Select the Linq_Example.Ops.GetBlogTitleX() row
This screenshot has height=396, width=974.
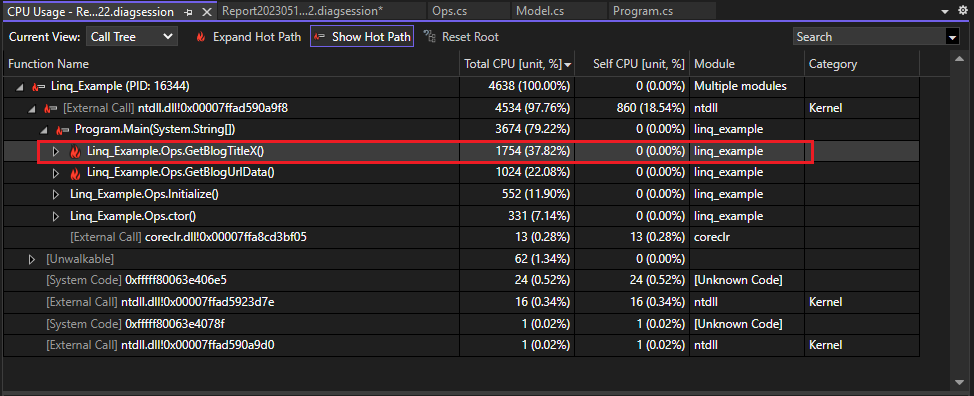point(461,151)
